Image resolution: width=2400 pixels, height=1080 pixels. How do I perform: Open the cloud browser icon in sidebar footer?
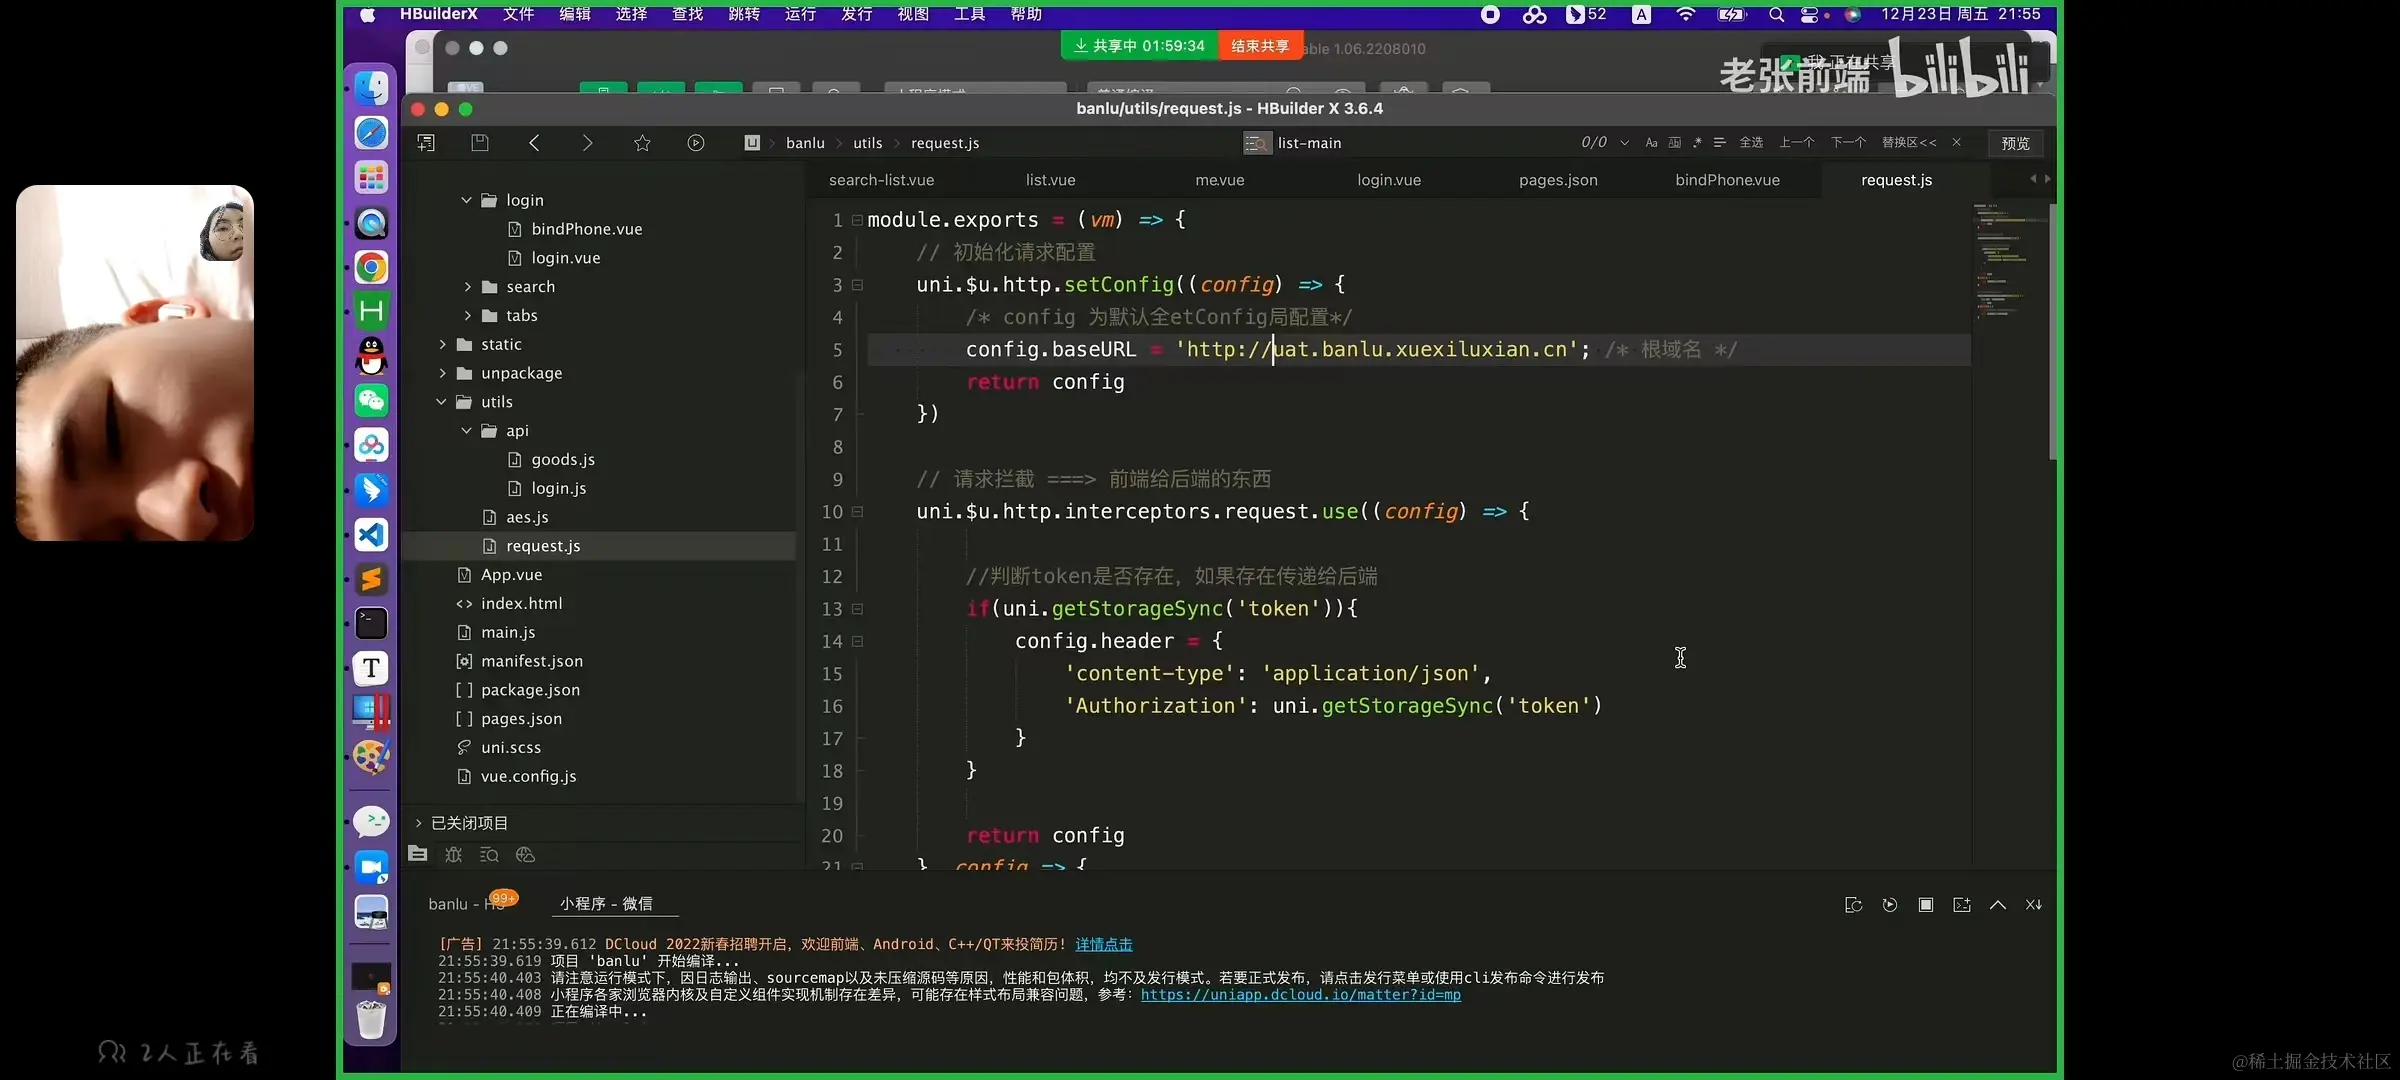click(x=525, y=854)
